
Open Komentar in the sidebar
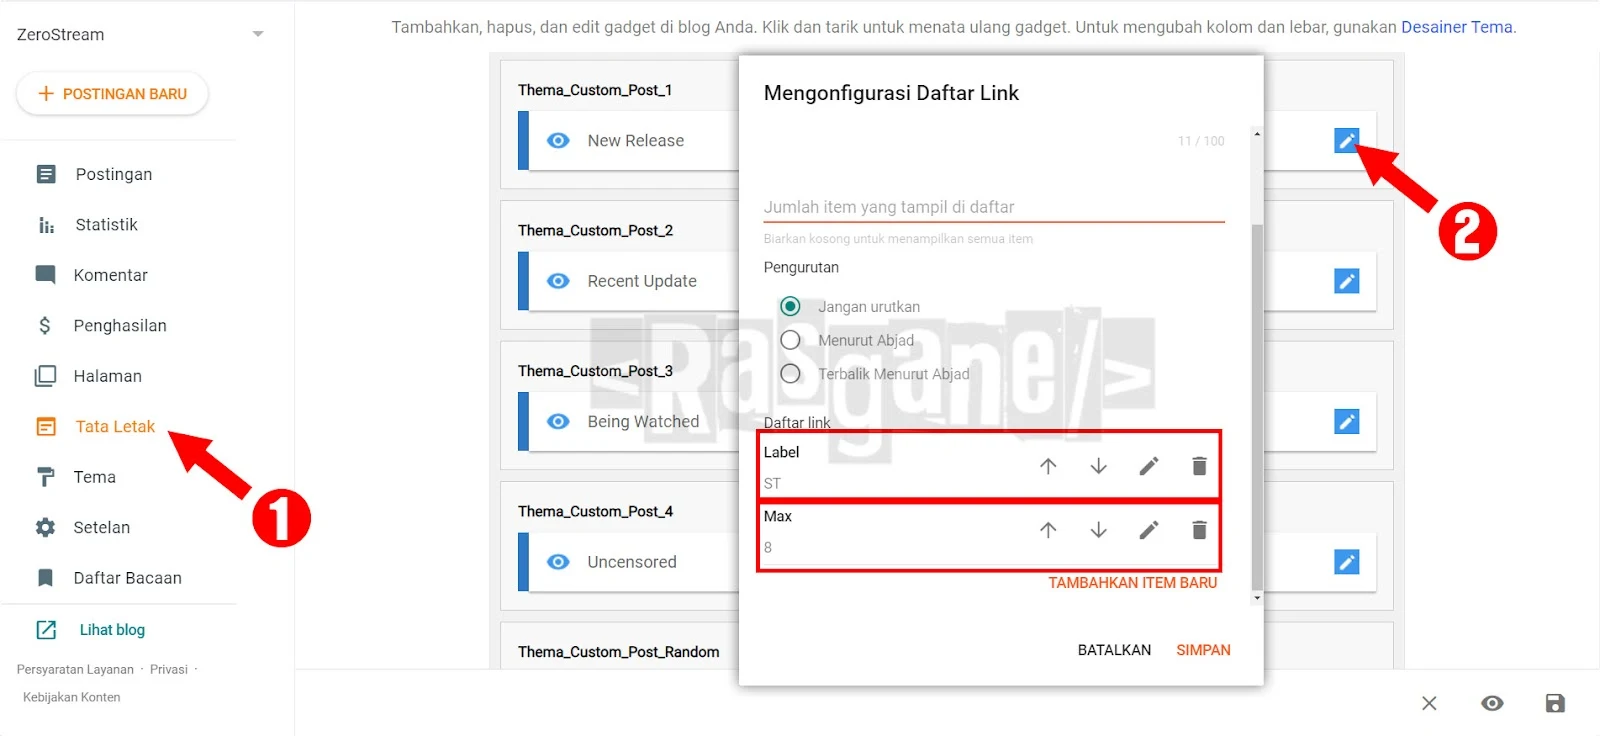[110, 275]
